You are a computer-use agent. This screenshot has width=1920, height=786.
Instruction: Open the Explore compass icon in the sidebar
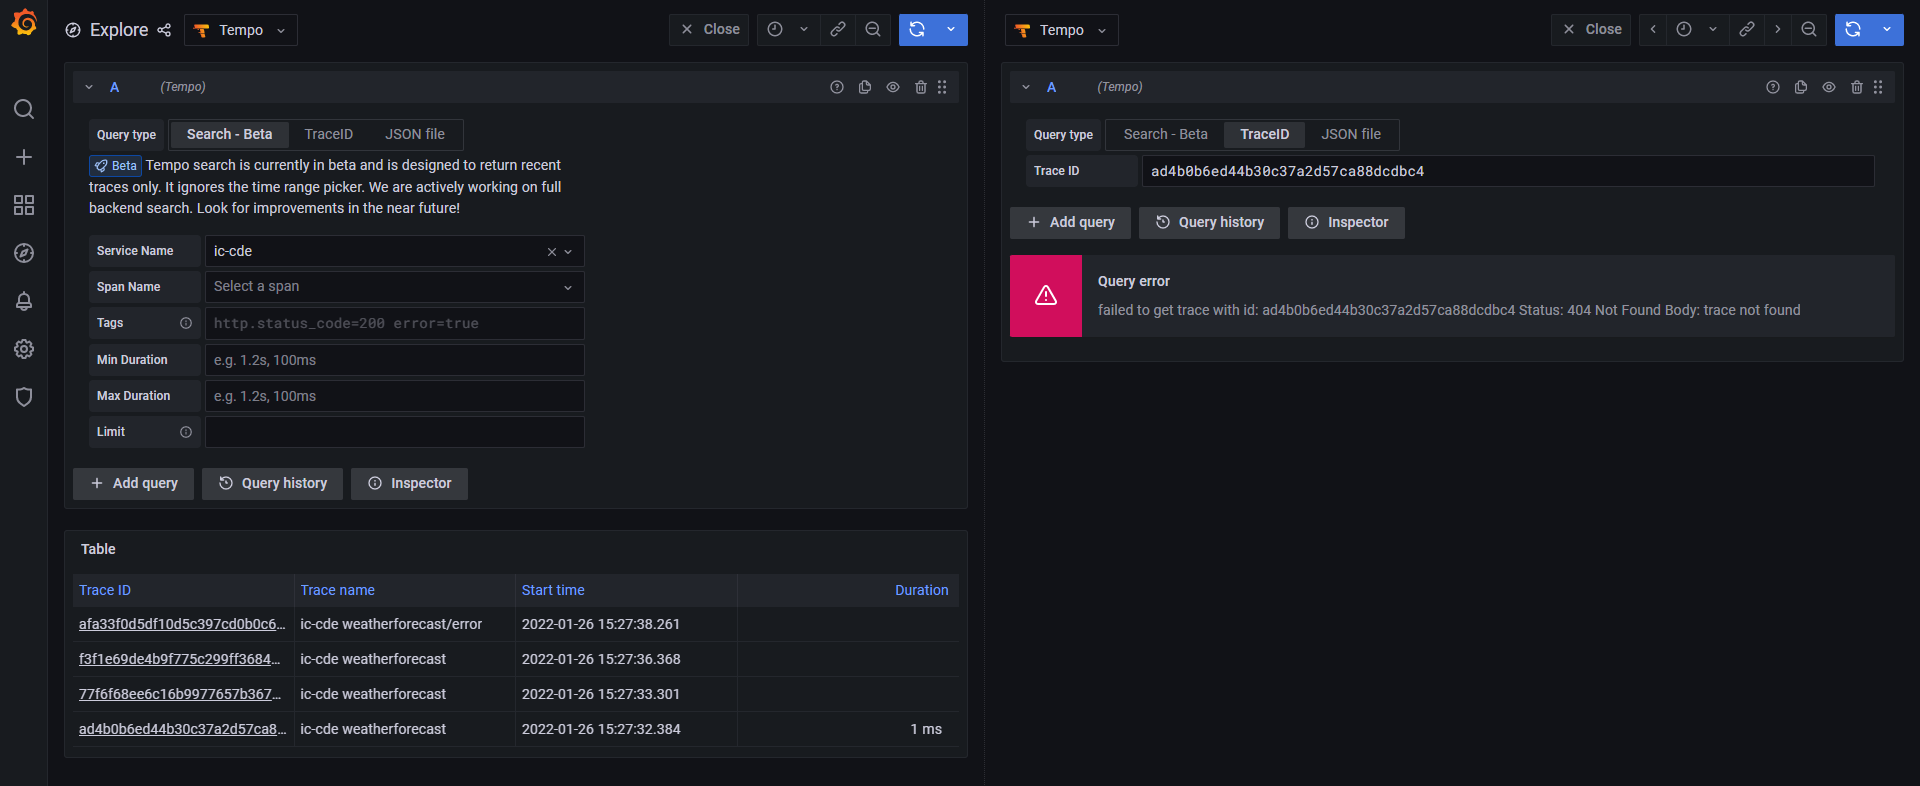[24, 253]
